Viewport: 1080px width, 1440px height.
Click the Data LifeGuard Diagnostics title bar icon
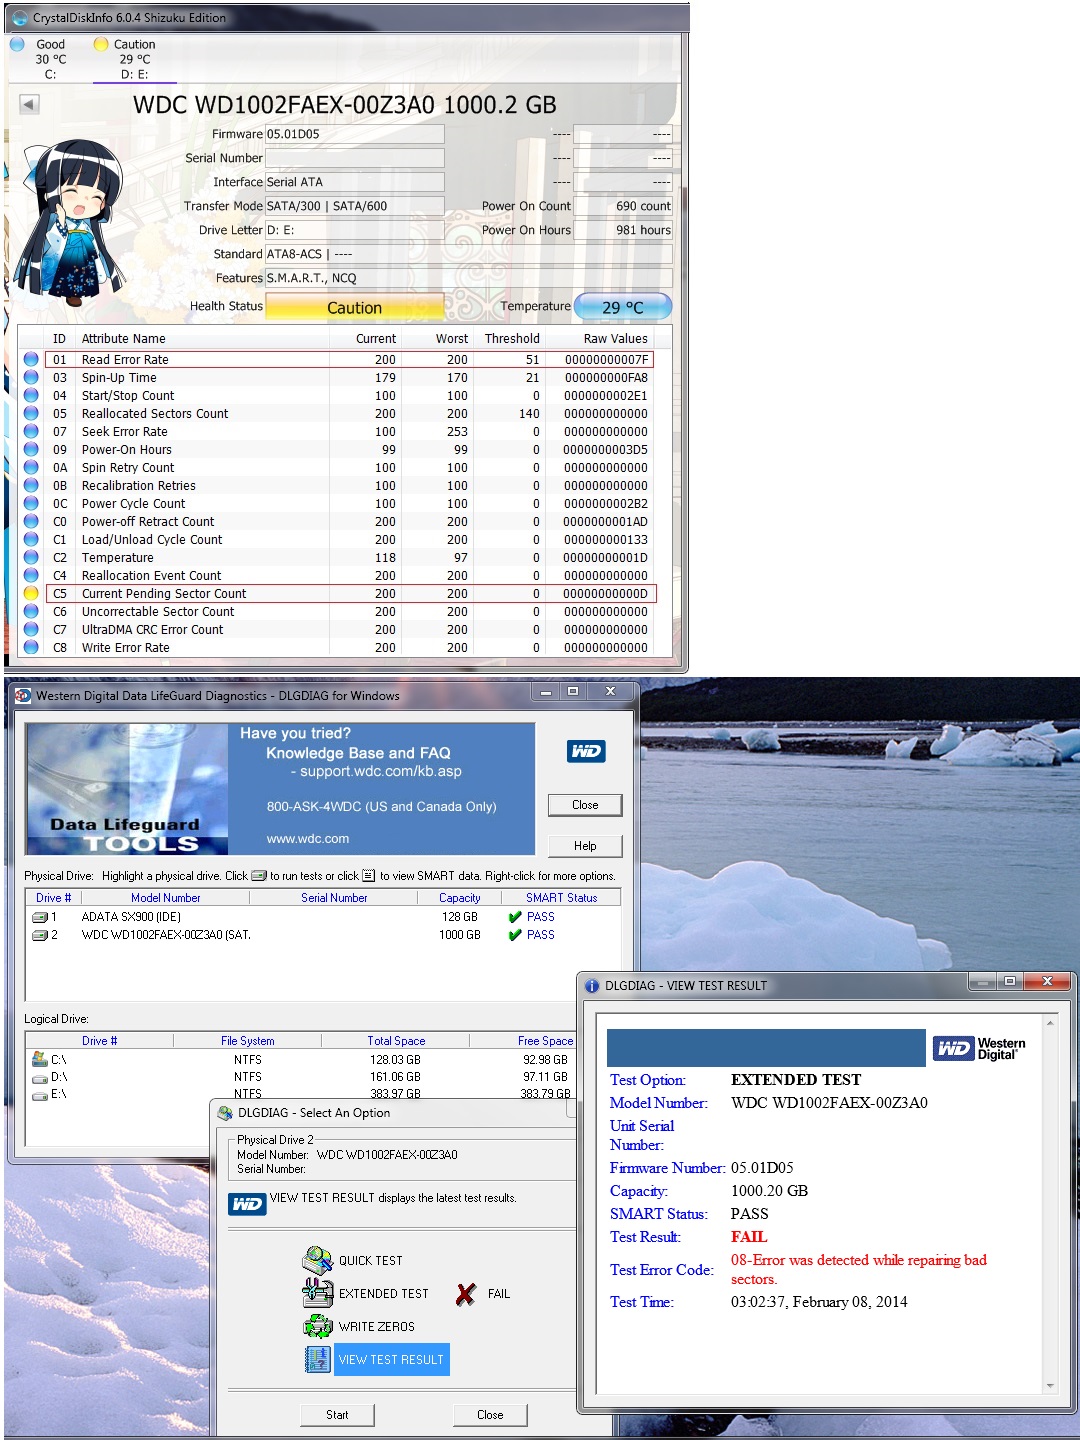click(23, 696)
